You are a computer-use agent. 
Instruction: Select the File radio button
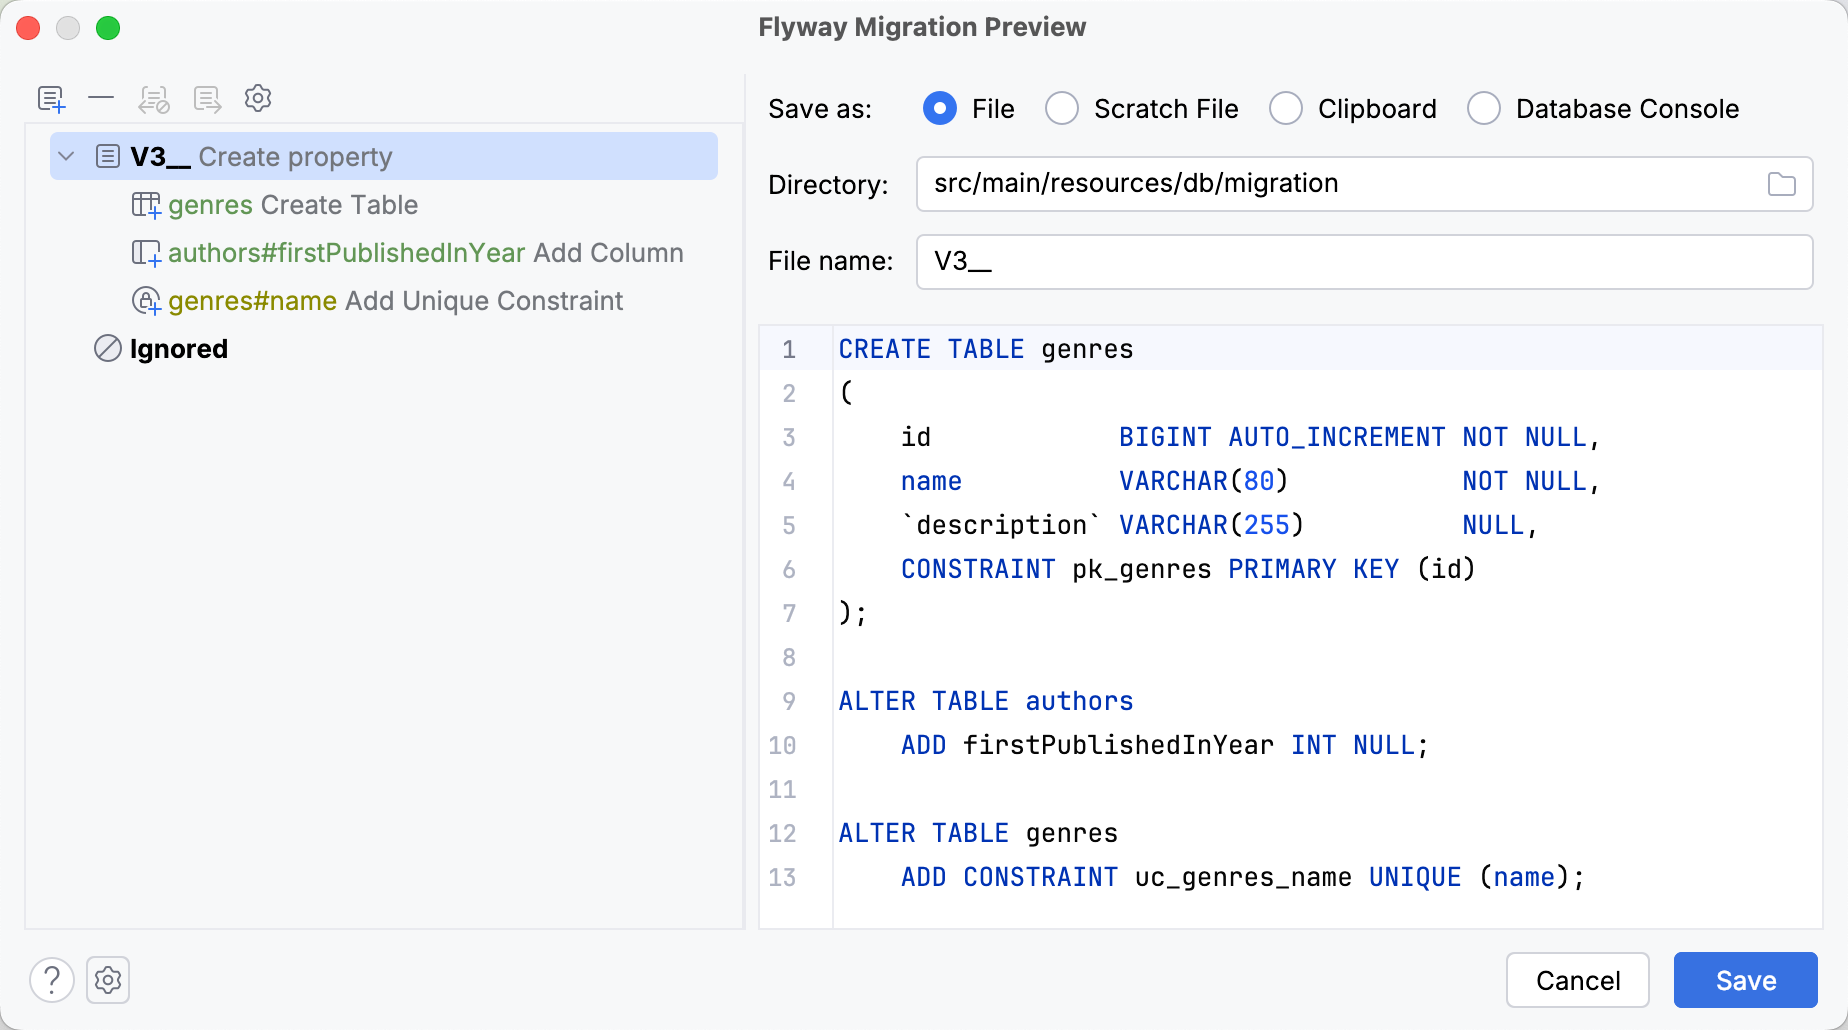pos(940,108)
